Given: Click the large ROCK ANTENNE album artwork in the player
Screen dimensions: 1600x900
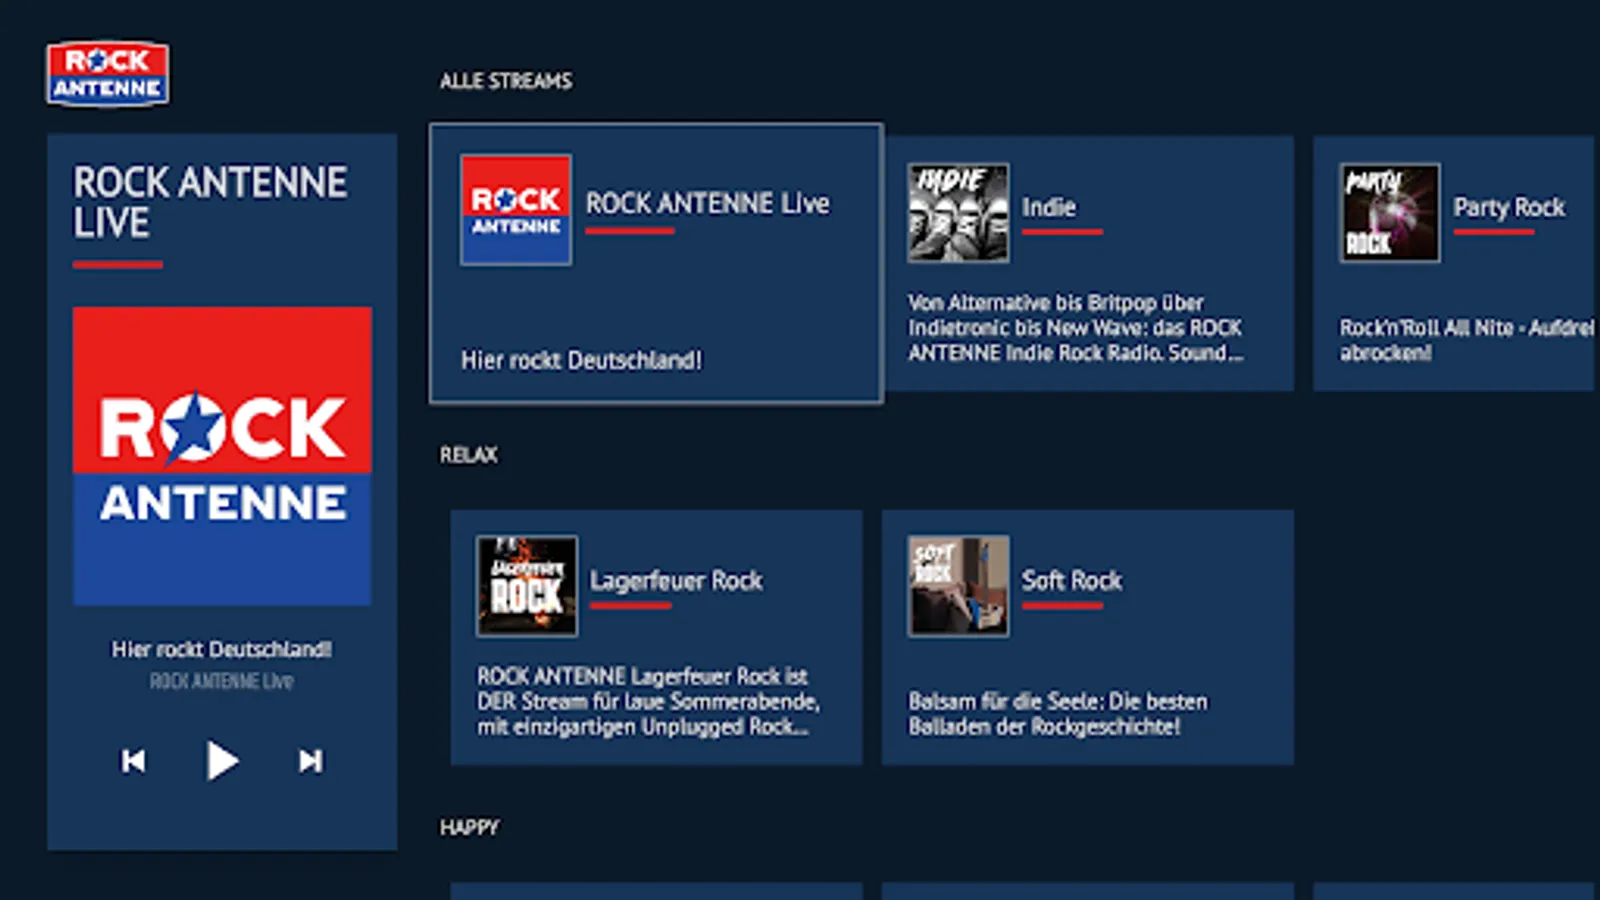Looking at the screenshot, I should point(221,454).
